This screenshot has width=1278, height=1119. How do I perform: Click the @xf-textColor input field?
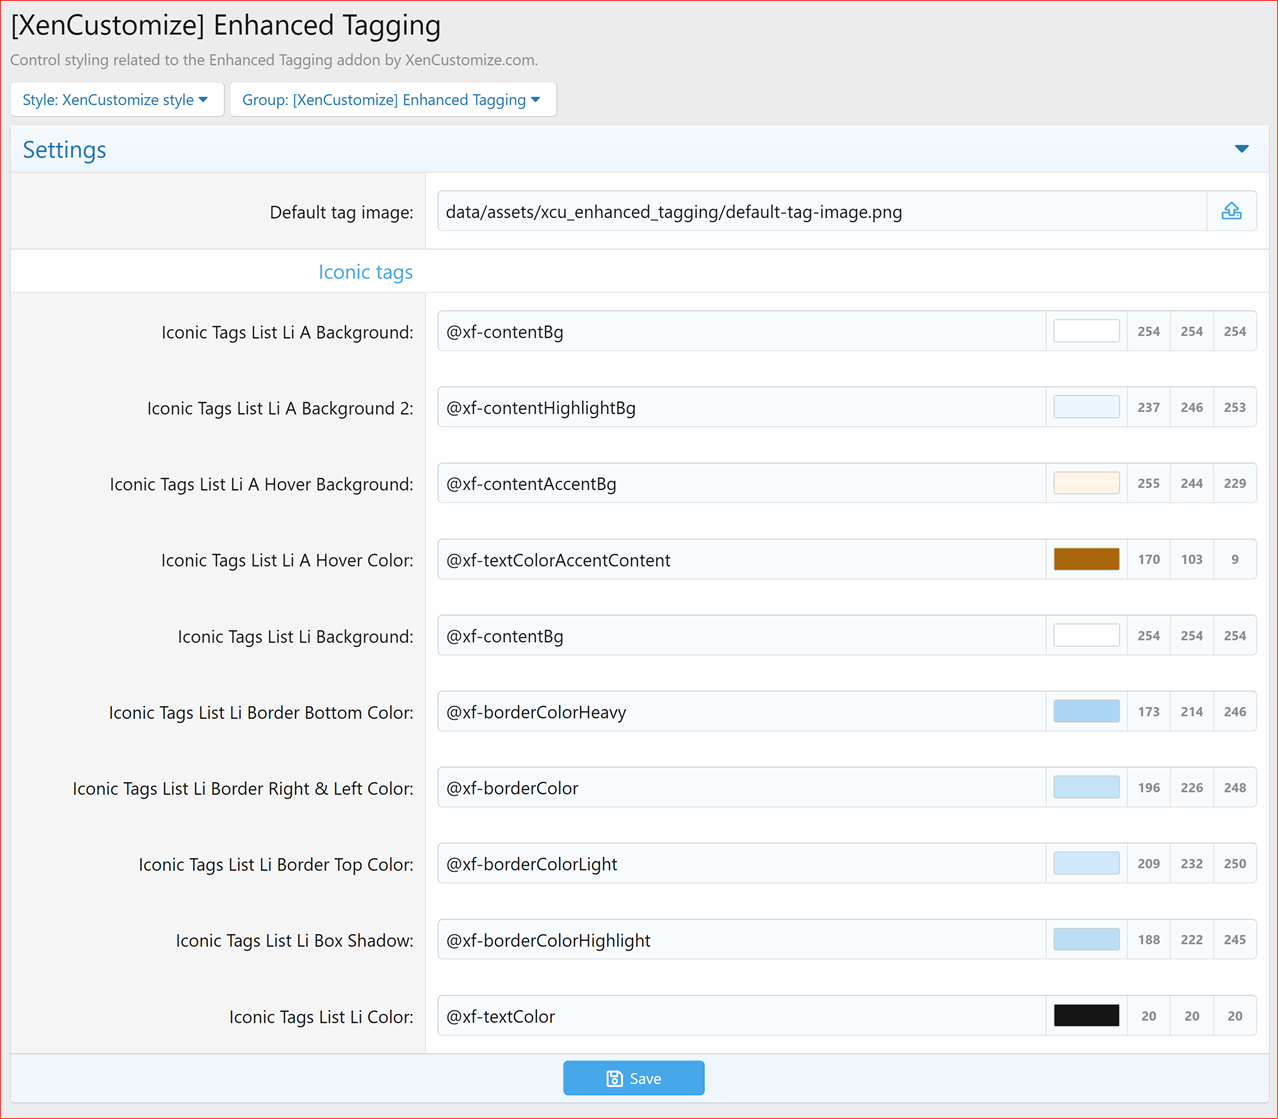[x=741, y=1015]
